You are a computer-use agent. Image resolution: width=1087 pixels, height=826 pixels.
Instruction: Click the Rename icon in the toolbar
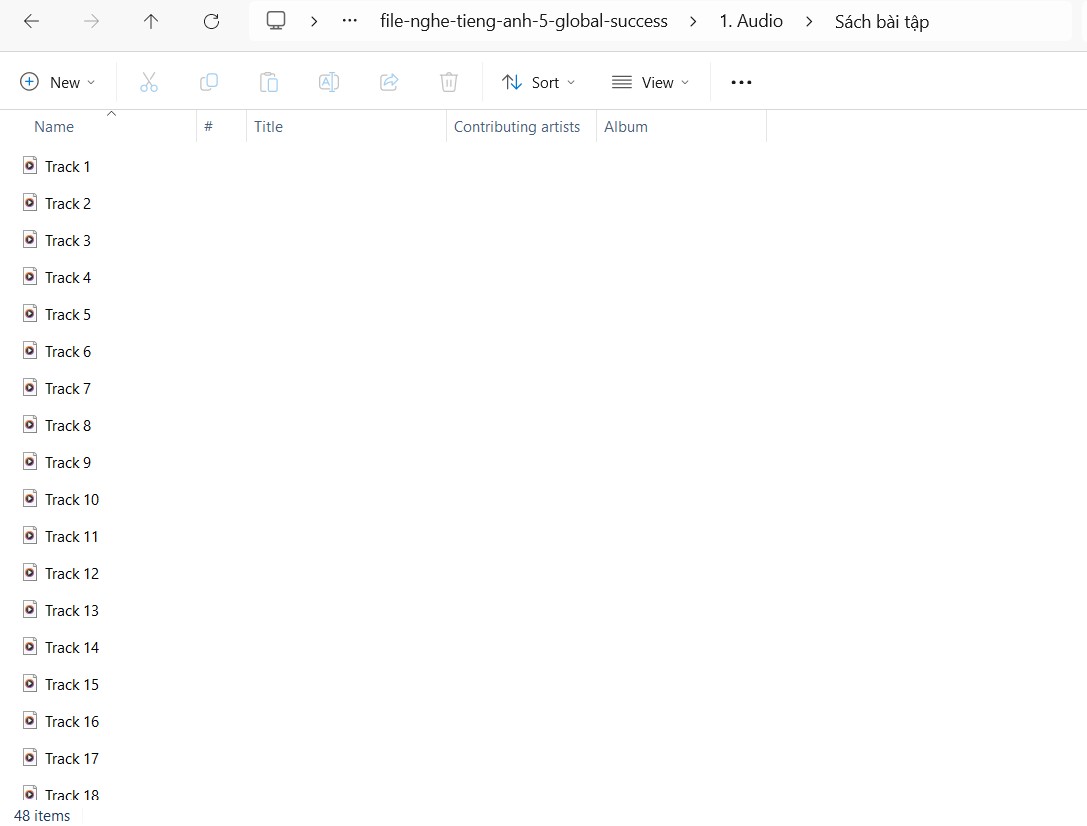pos(329,82)
